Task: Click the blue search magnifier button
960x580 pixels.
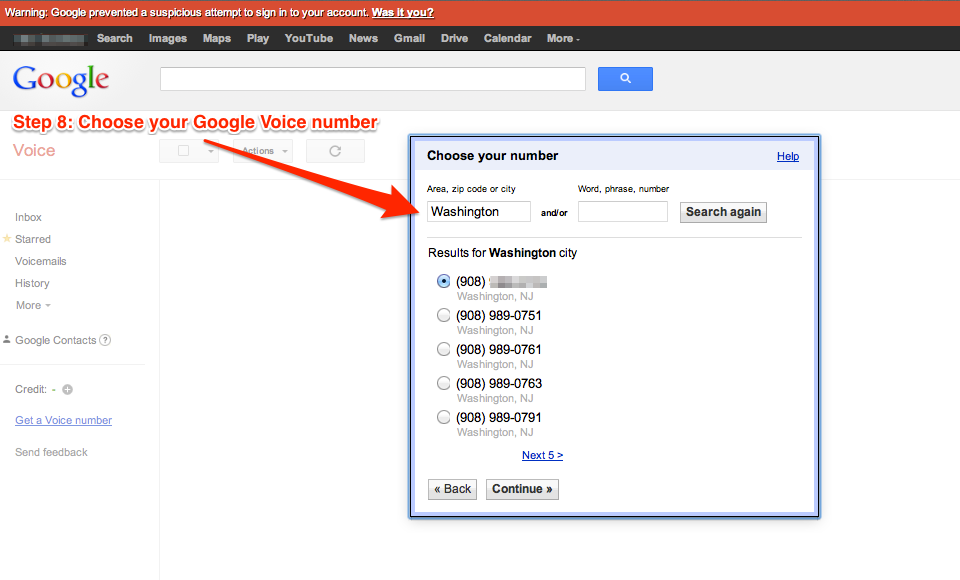Action: [625, 79]
